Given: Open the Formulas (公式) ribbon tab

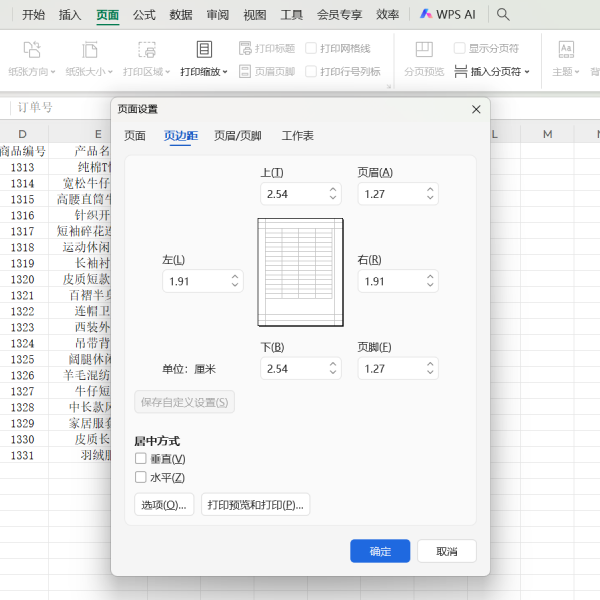Looking at the screenshot, I should pos(144,15).
